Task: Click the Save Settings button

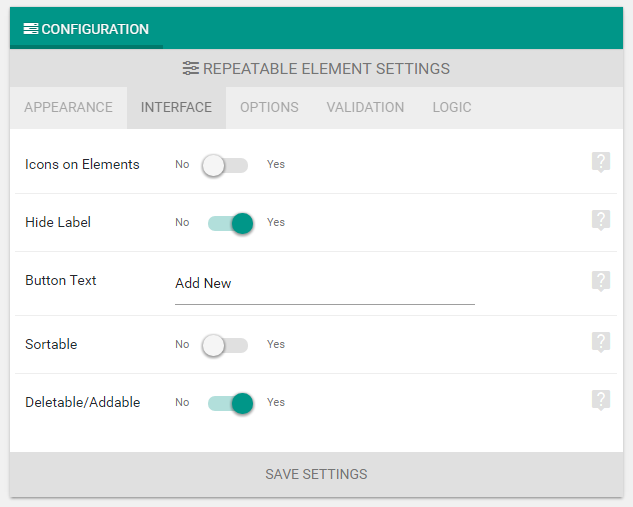Action: pos(316,474)
